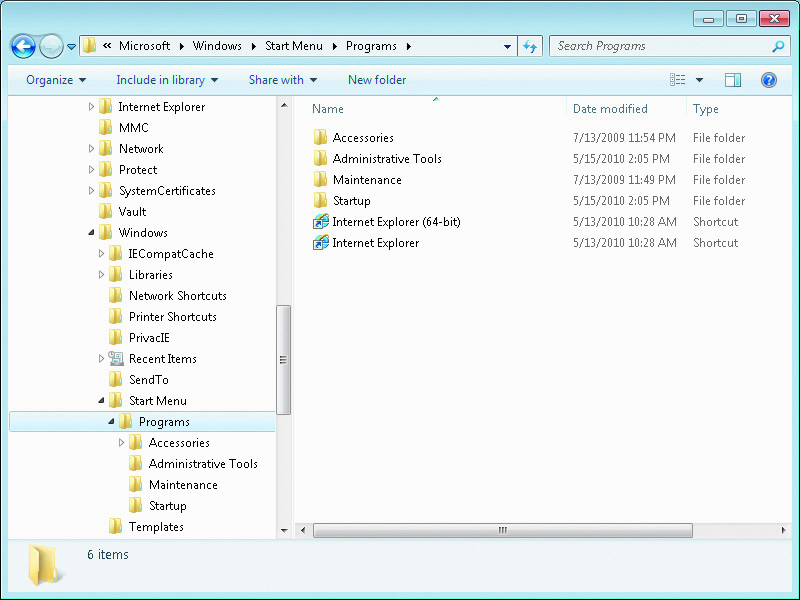800x600 pixels.
Task: Click the navigation pane scroll down arrow
Action: pos(284,531)
